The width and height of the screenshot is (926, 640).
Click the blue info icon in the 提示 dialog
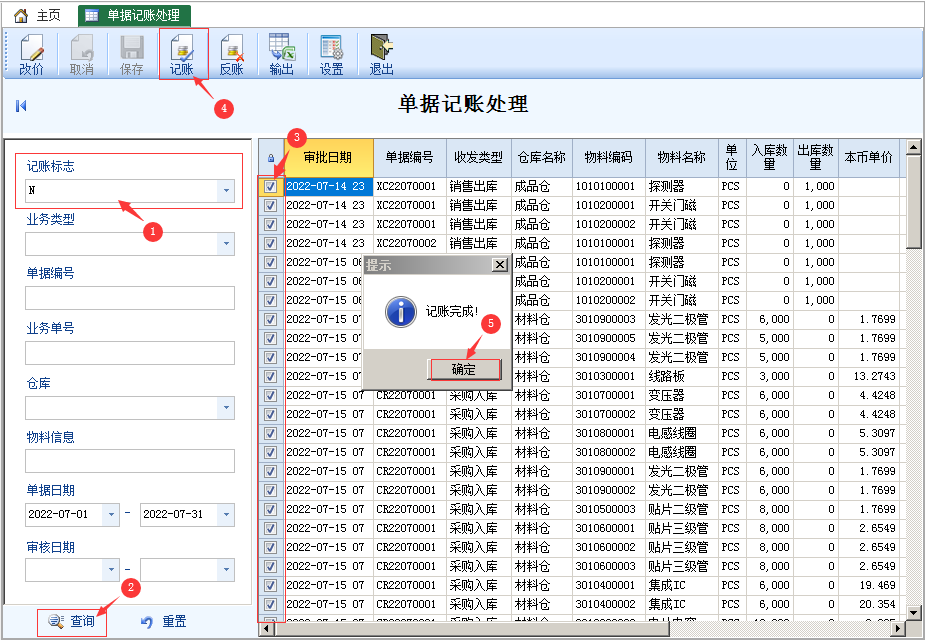[400, 311]
